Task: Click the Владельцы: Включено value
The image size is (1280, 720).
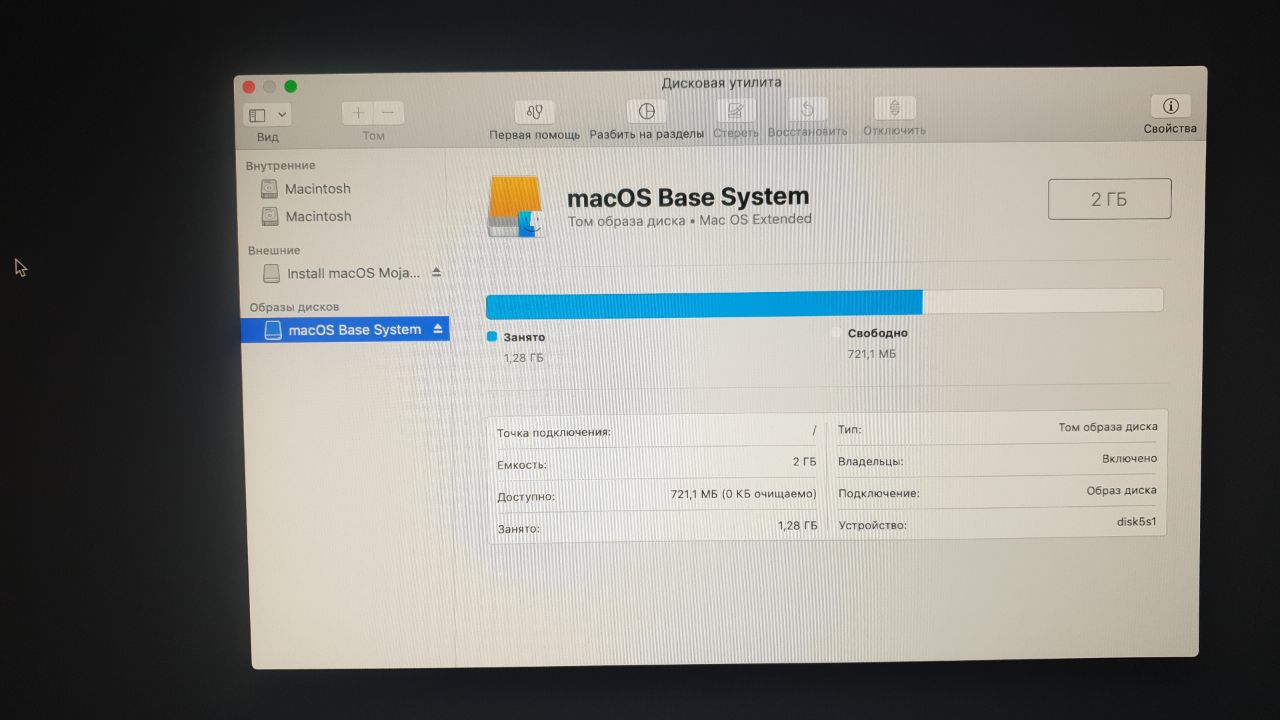Action: click(1130, 459)
